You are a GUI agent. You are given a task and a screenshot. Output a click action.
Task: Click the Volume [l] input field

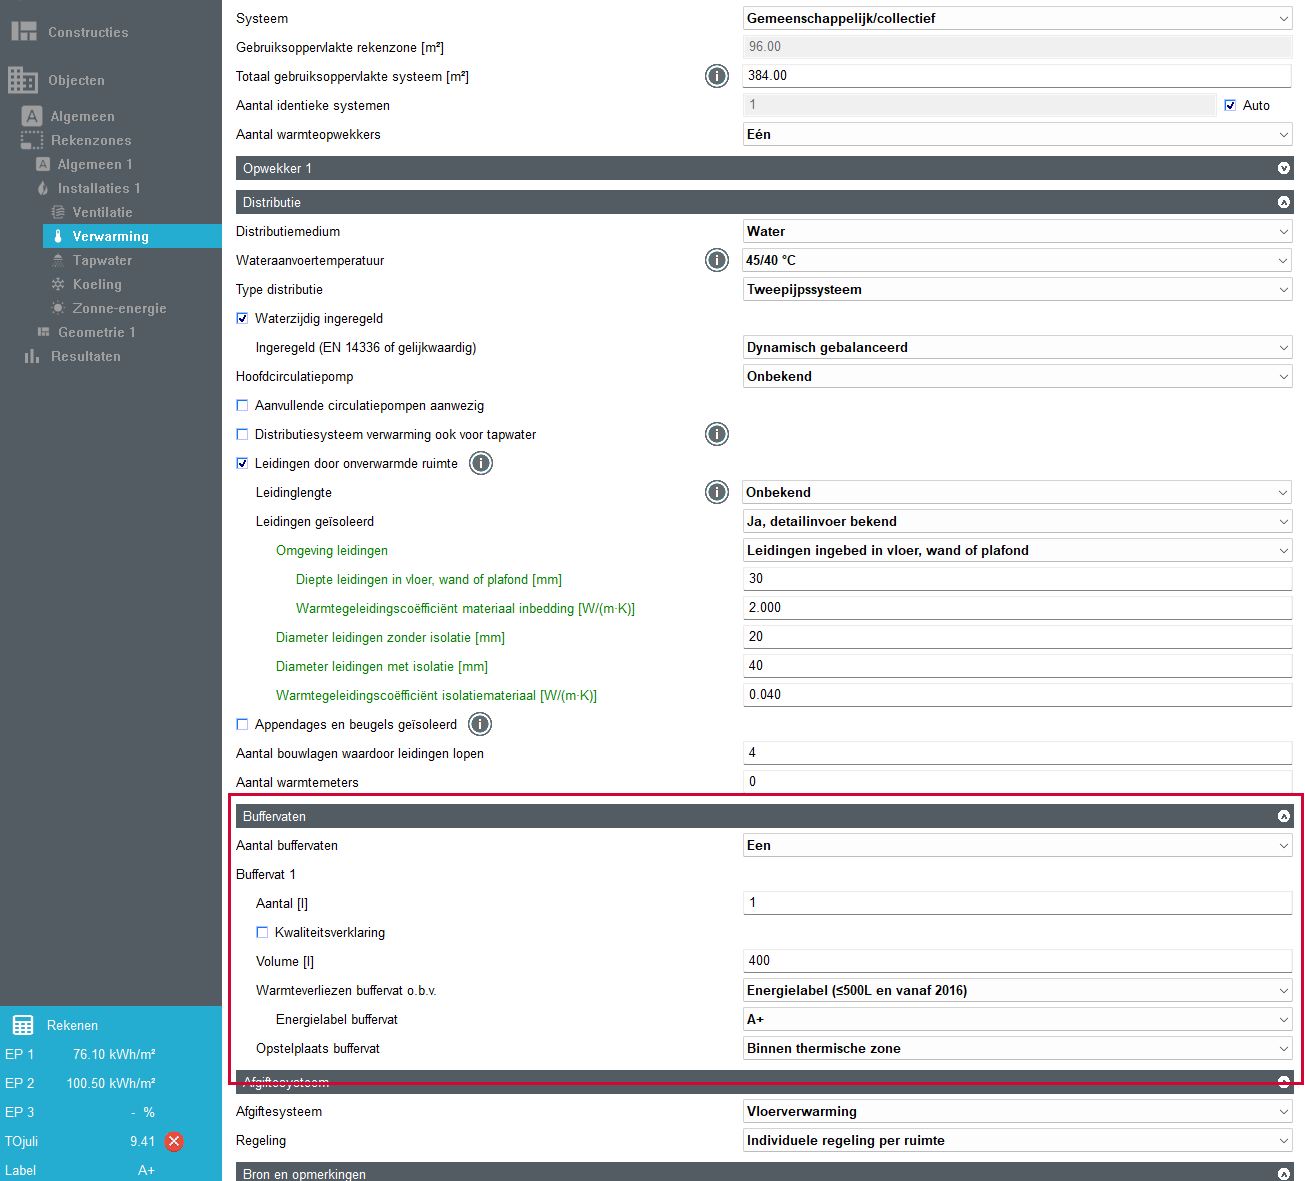tap(1017, 961)
